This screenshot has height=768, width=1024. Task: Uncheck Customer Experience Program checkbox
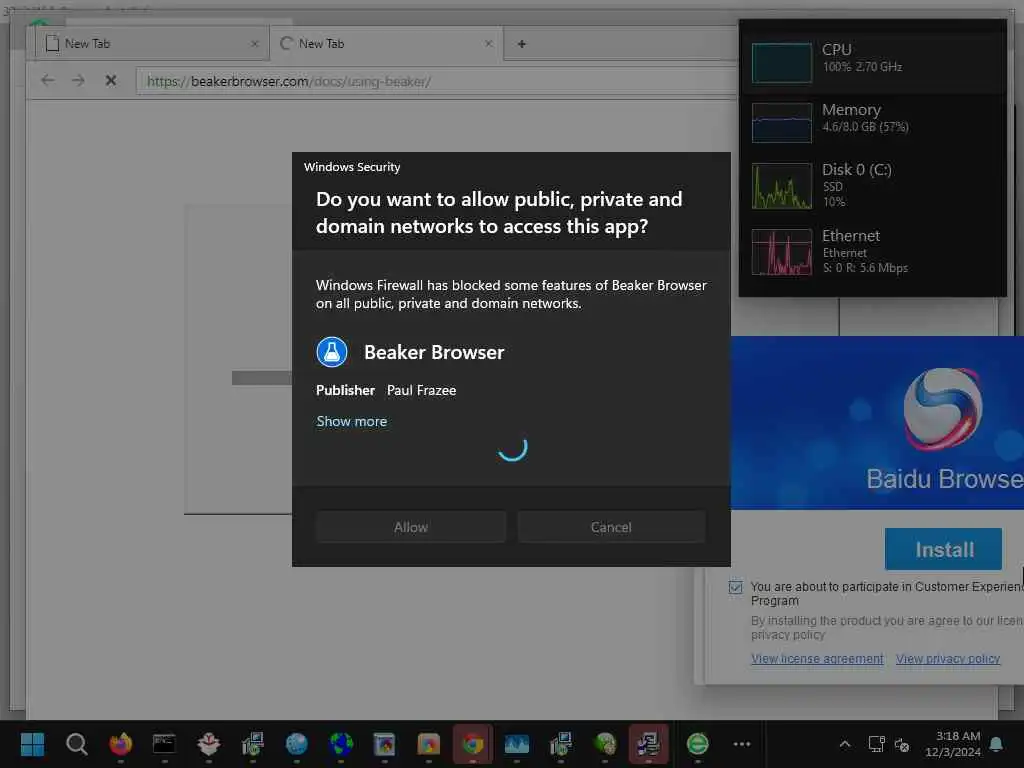735,586
